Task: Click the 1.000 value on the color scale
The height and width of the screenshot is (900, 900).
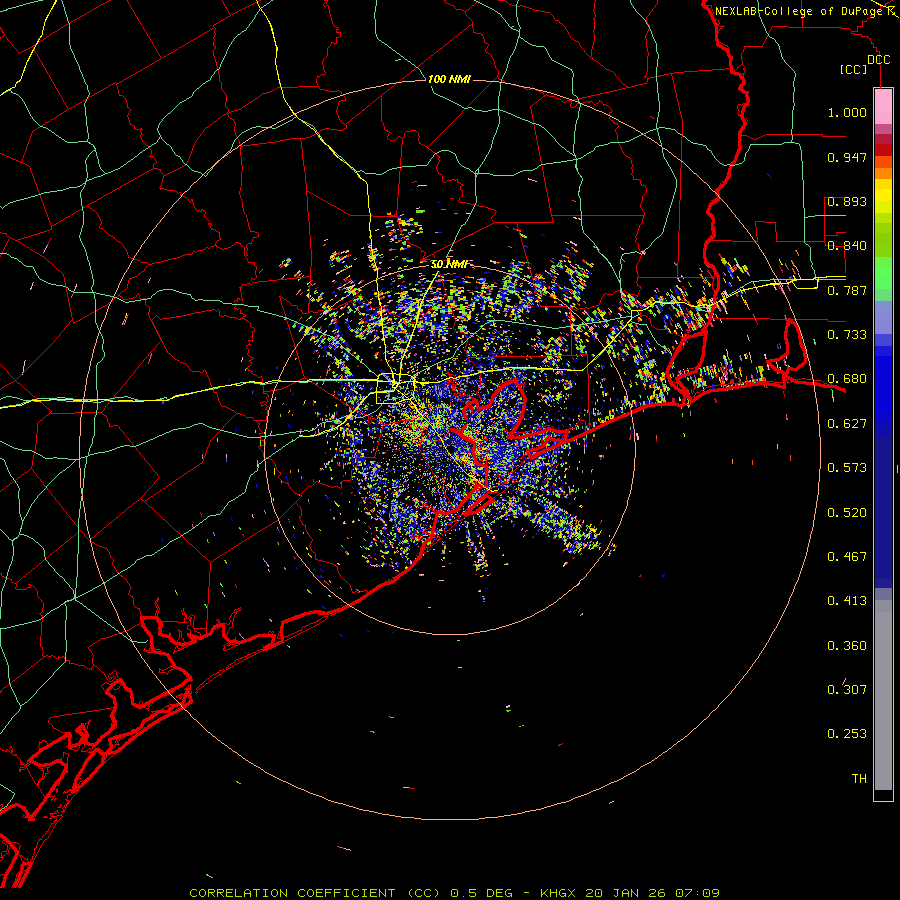Action: 847,112
